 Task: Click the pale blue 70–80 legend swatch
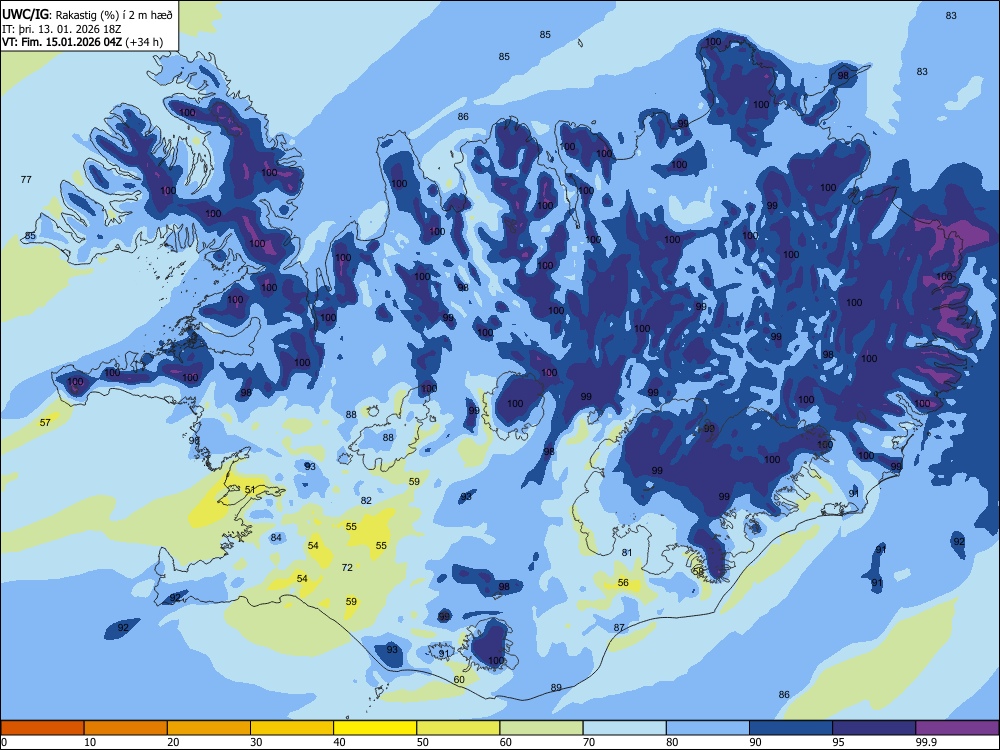(624, 728)
